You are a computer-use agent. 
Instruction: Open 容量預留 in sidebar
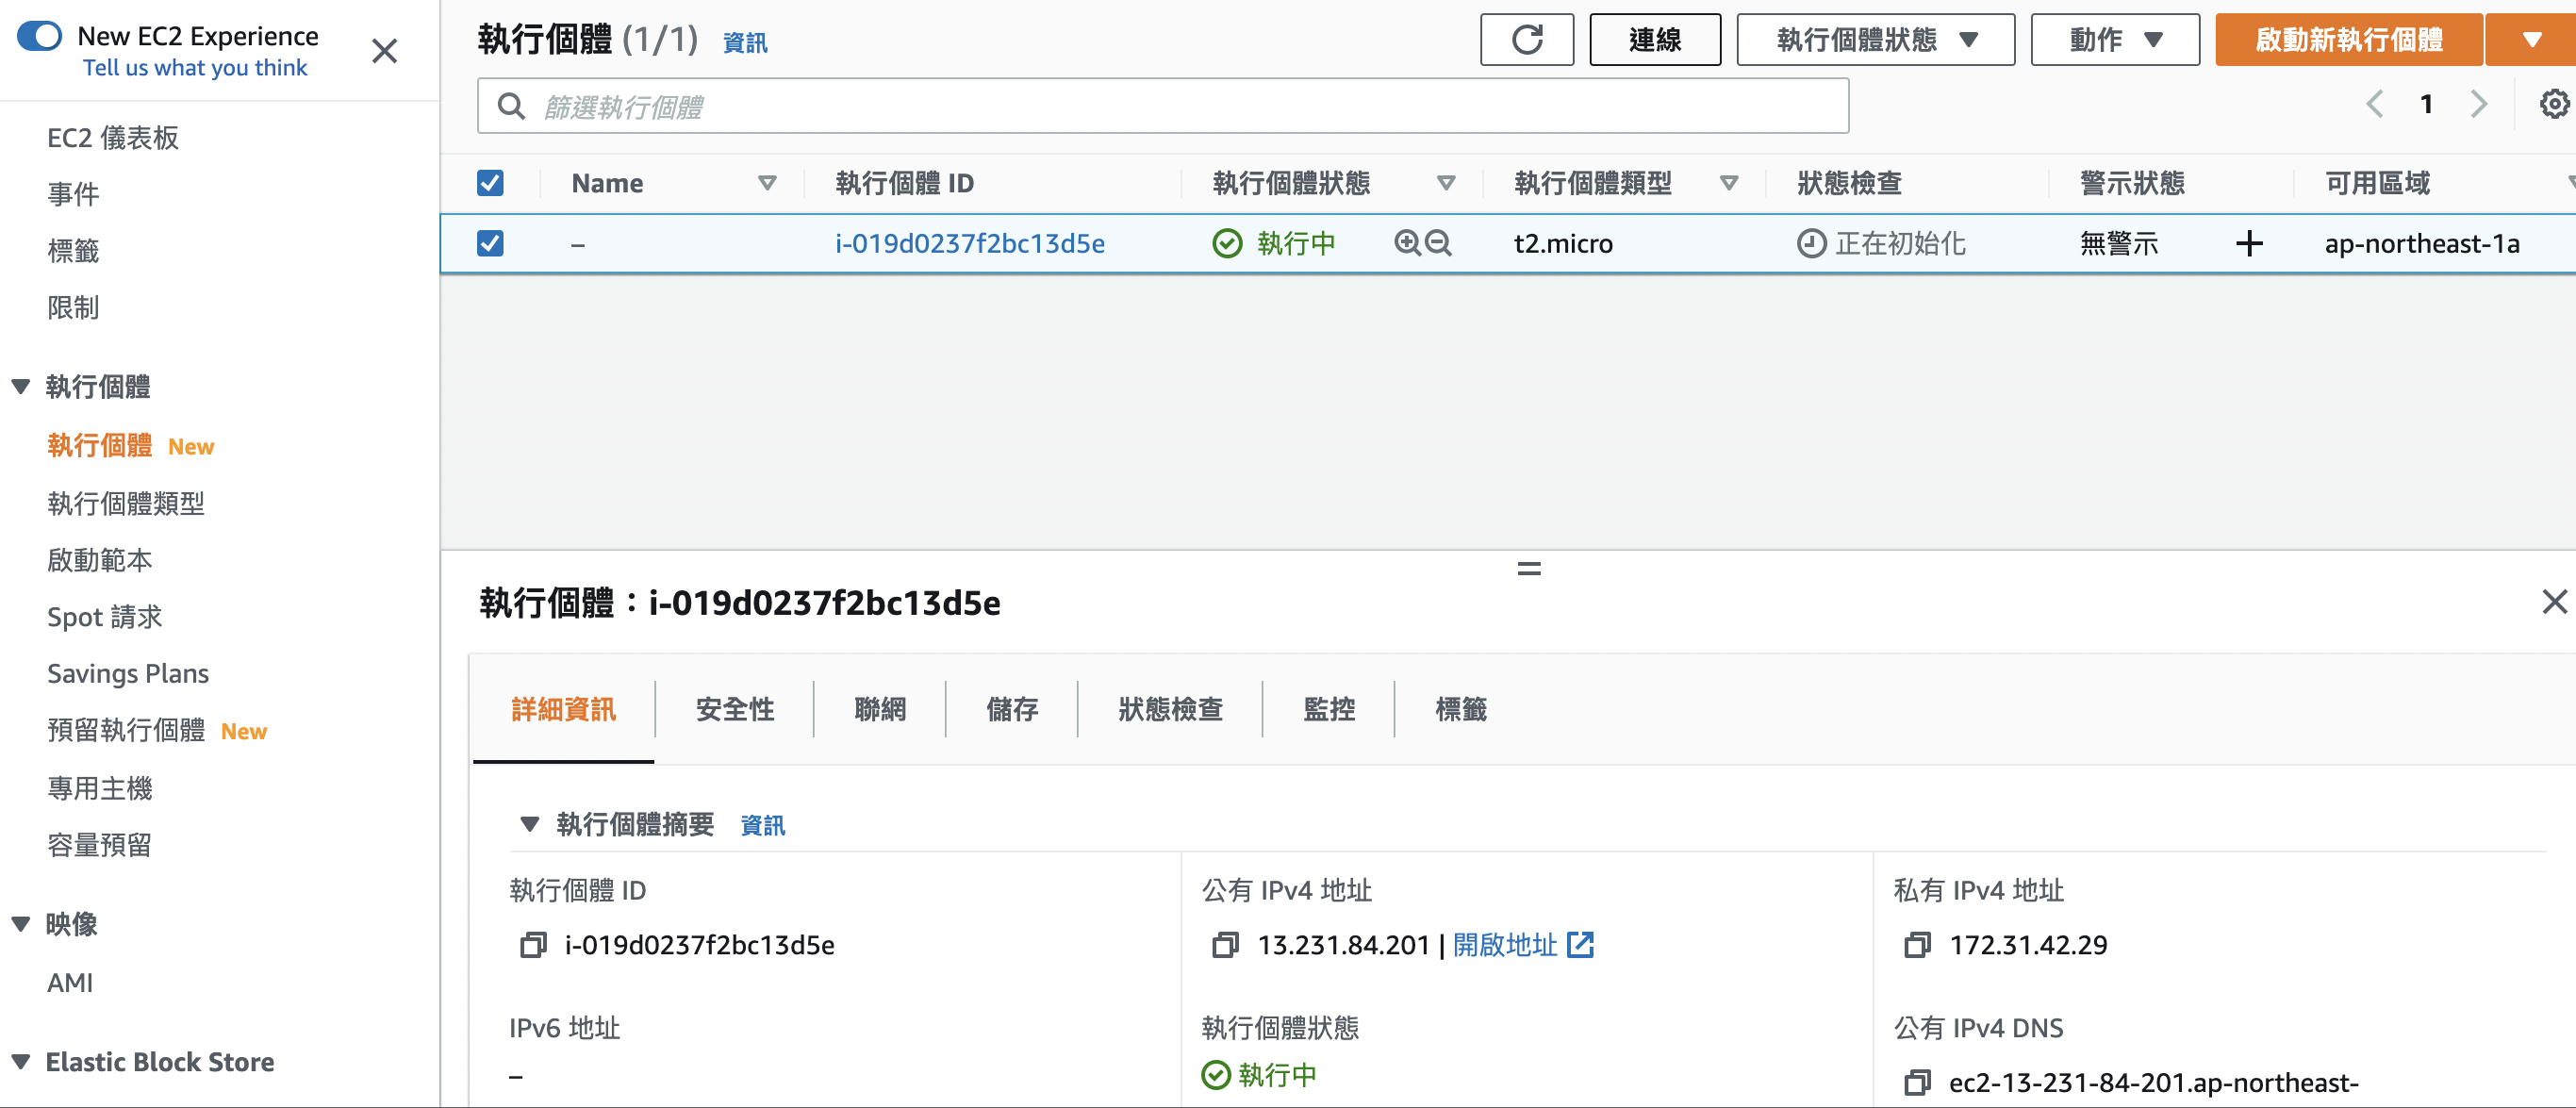[x=100, y=845]
